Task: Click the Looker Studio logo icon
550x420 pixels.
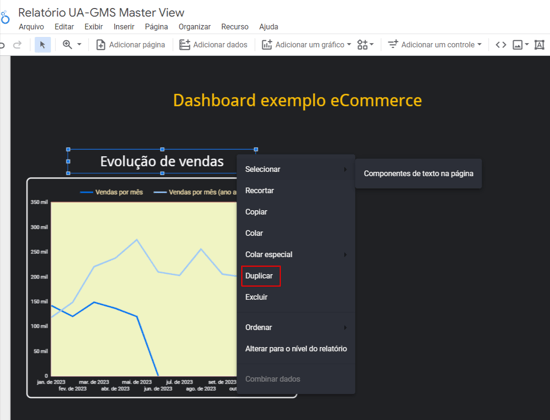Action: coord(5,17)
